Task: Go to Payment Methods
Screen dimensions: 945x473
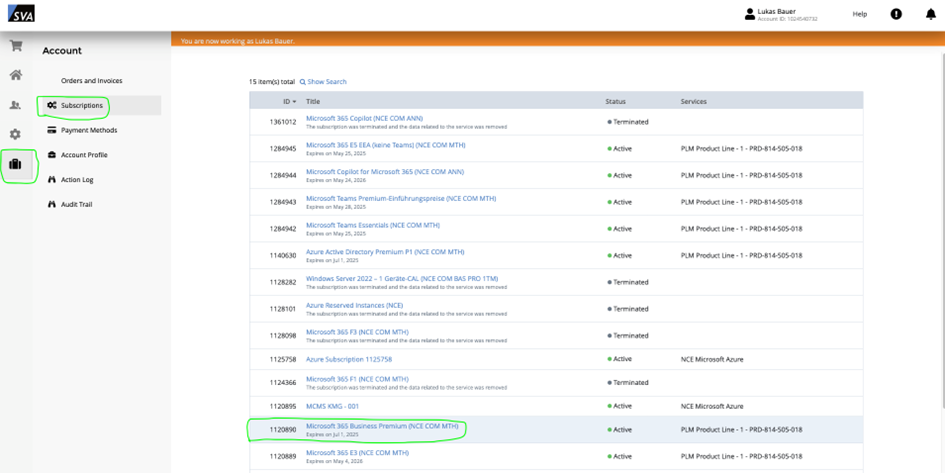Action: click(88, 130)
